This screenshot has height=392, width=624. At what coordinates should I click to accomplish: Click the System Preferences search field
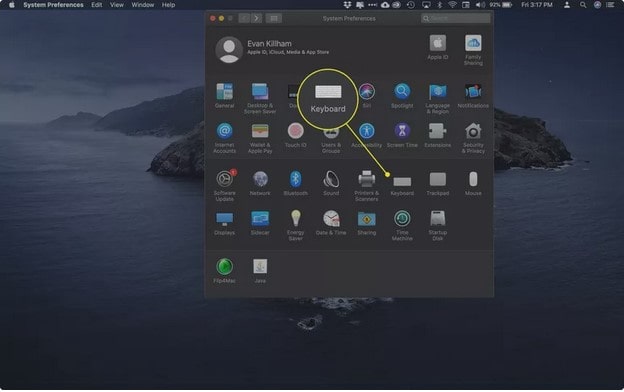[456, 18]
